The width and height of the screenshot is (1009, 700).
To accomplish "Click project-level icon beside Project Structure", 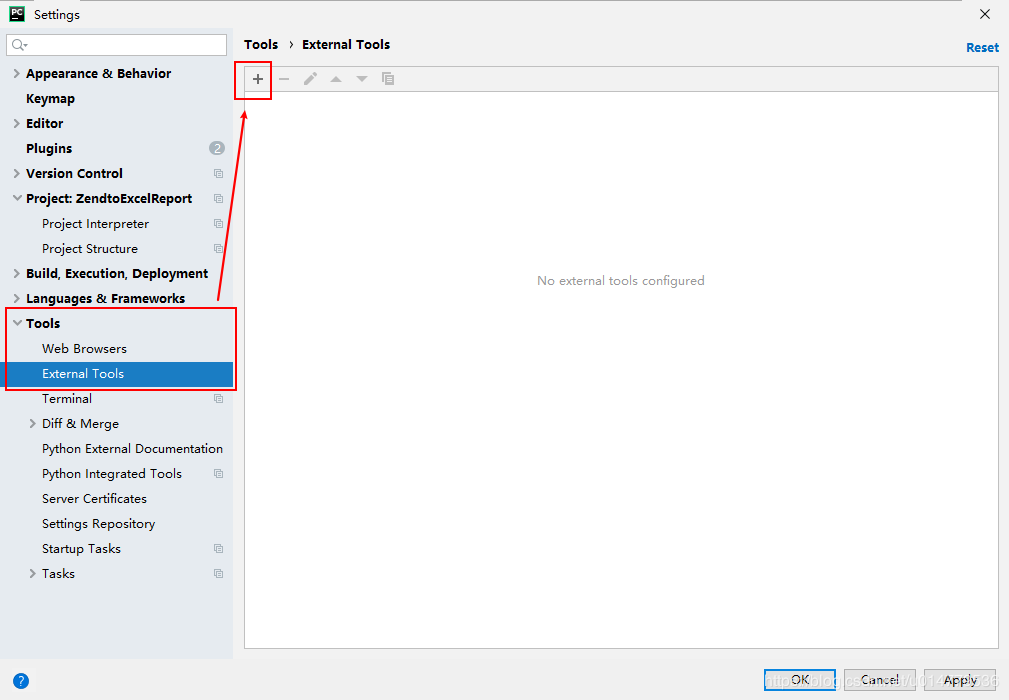I will tap(219, 249).
